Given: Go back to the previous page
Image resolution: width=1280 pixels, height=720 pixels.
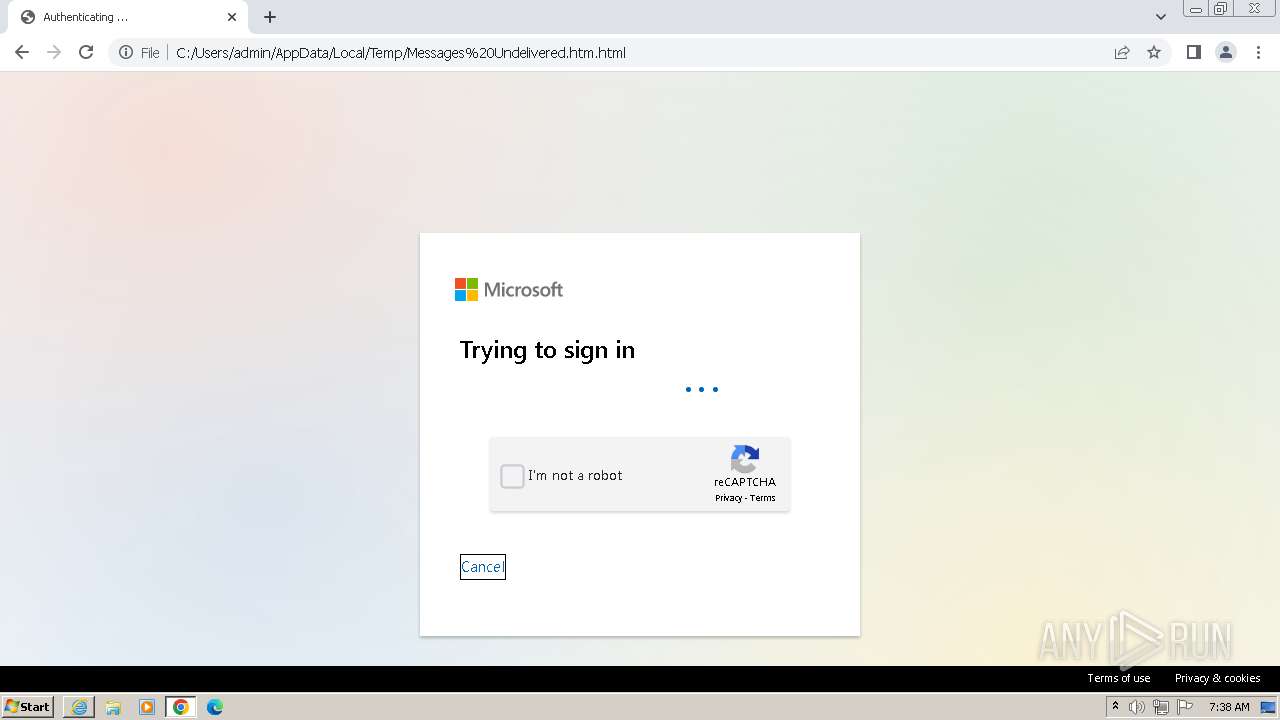Looking at the screenshot, I should (x=22, y=52).
